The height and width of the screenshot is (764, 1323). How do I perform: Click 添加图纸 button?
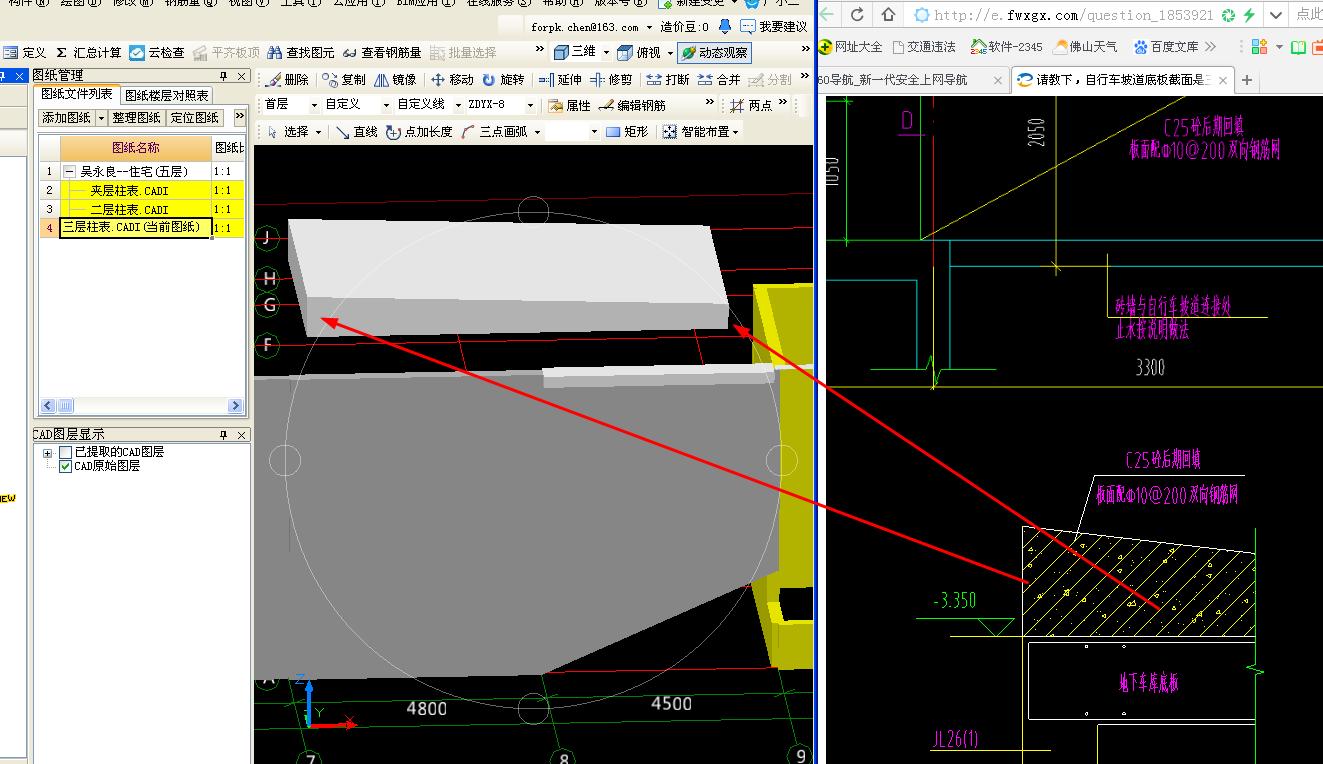tap(67, 118)
